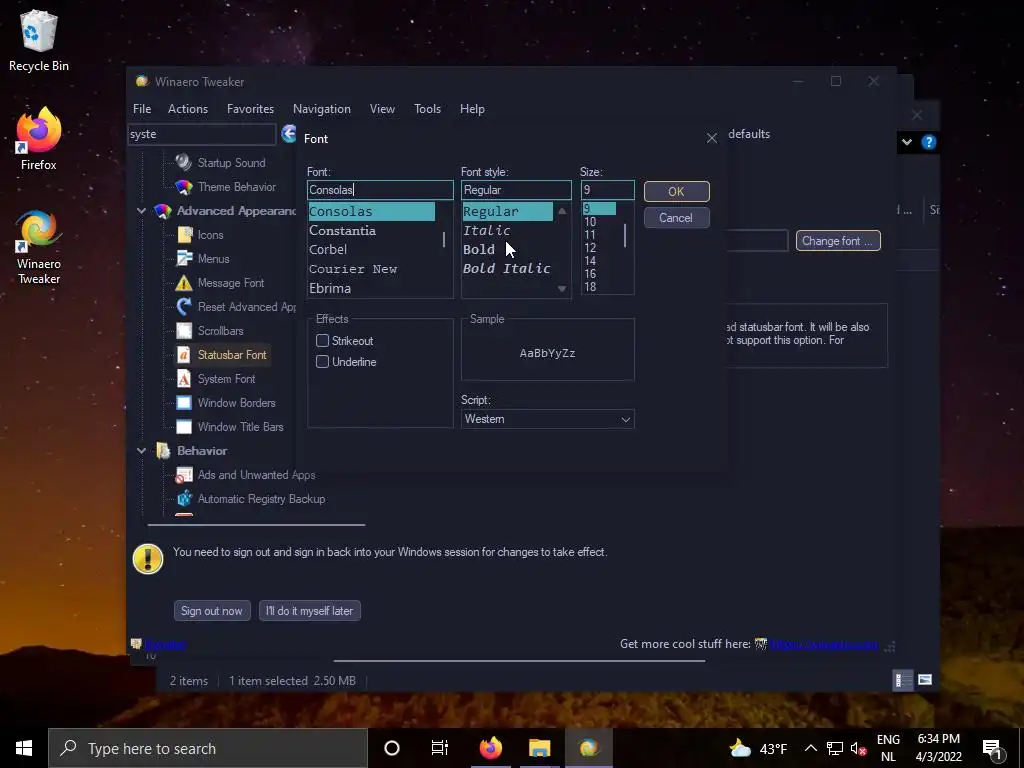The image size is (1024, 768).
Task: Show hidden tray icons chevron
Action: pyautogui.click(x=810, y=748)
